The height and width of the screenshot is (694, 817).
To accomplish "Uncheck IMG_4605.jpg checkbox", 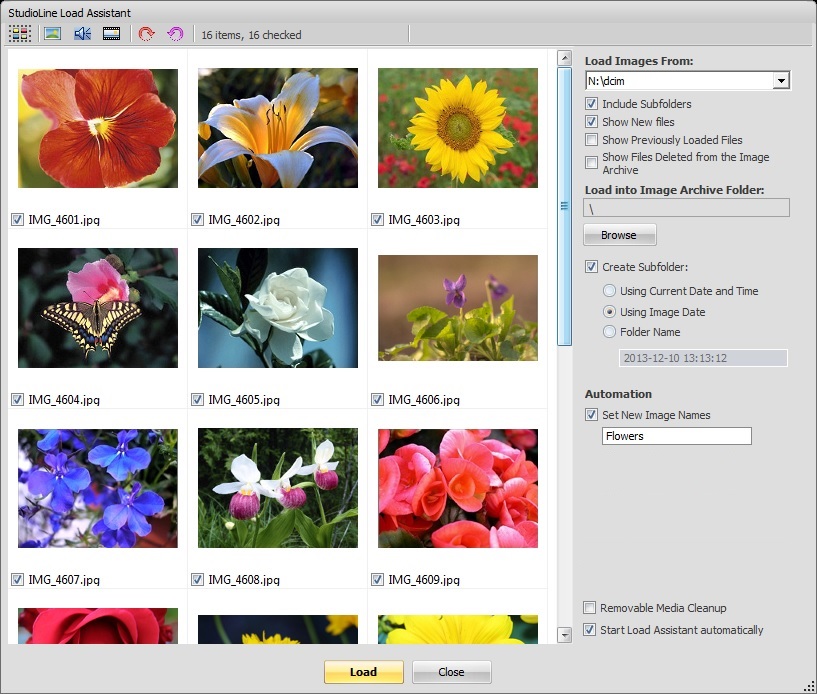I will tap(197, 400).
